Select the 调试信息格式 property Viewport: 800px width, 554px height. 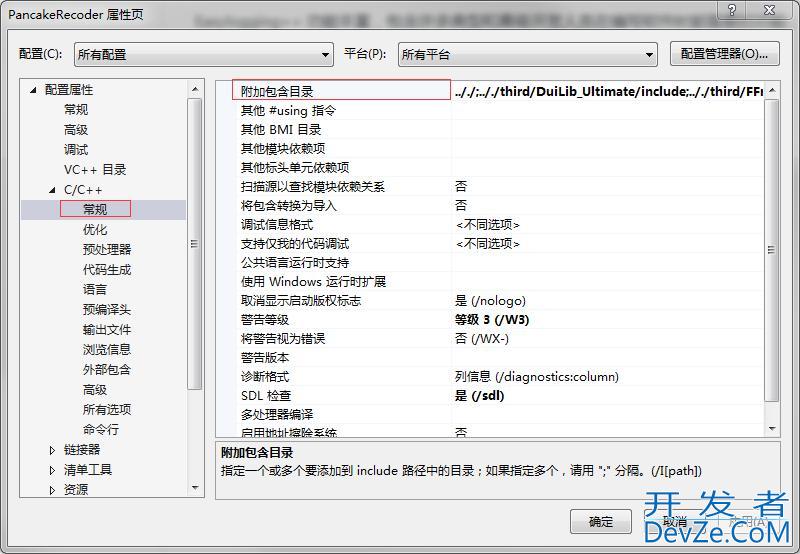277,224
